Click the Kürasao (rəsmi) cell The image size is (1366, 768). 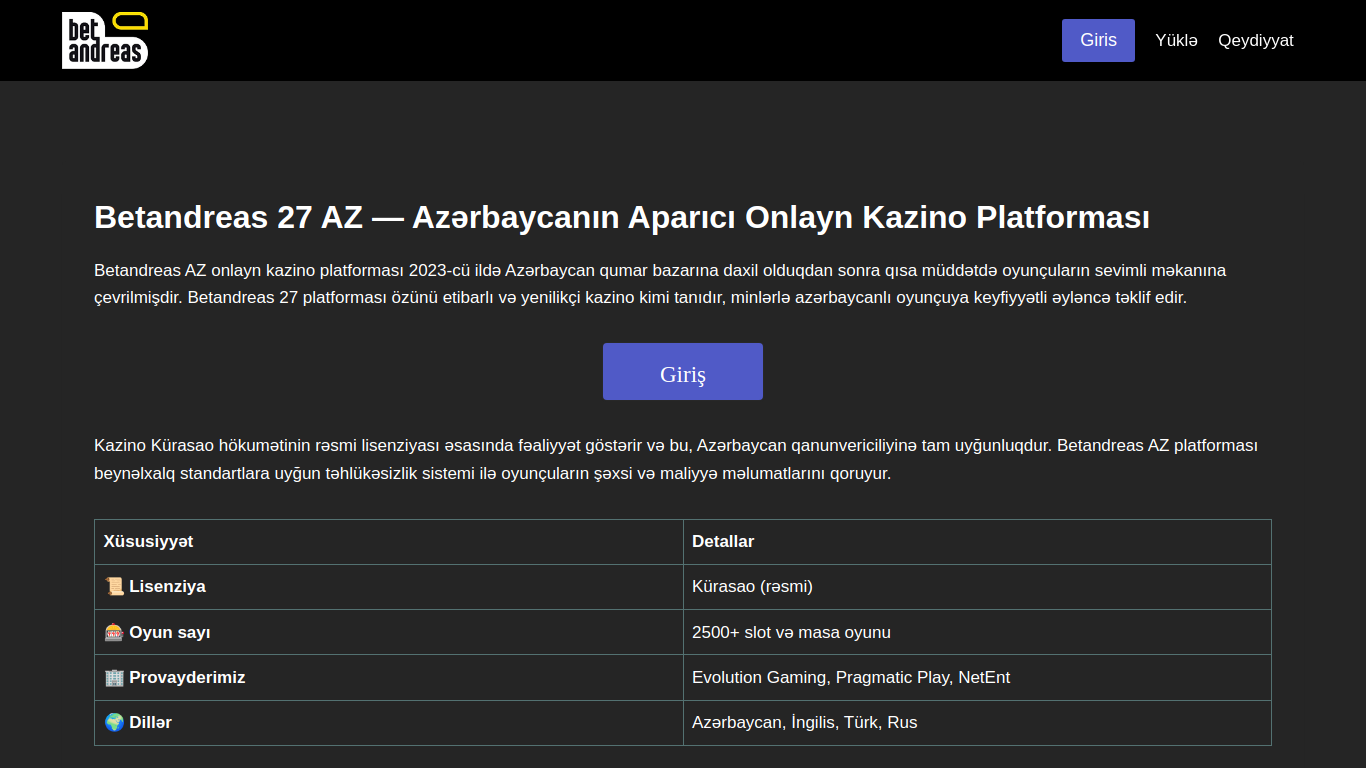pyautogui.click(x=977, y=587)
